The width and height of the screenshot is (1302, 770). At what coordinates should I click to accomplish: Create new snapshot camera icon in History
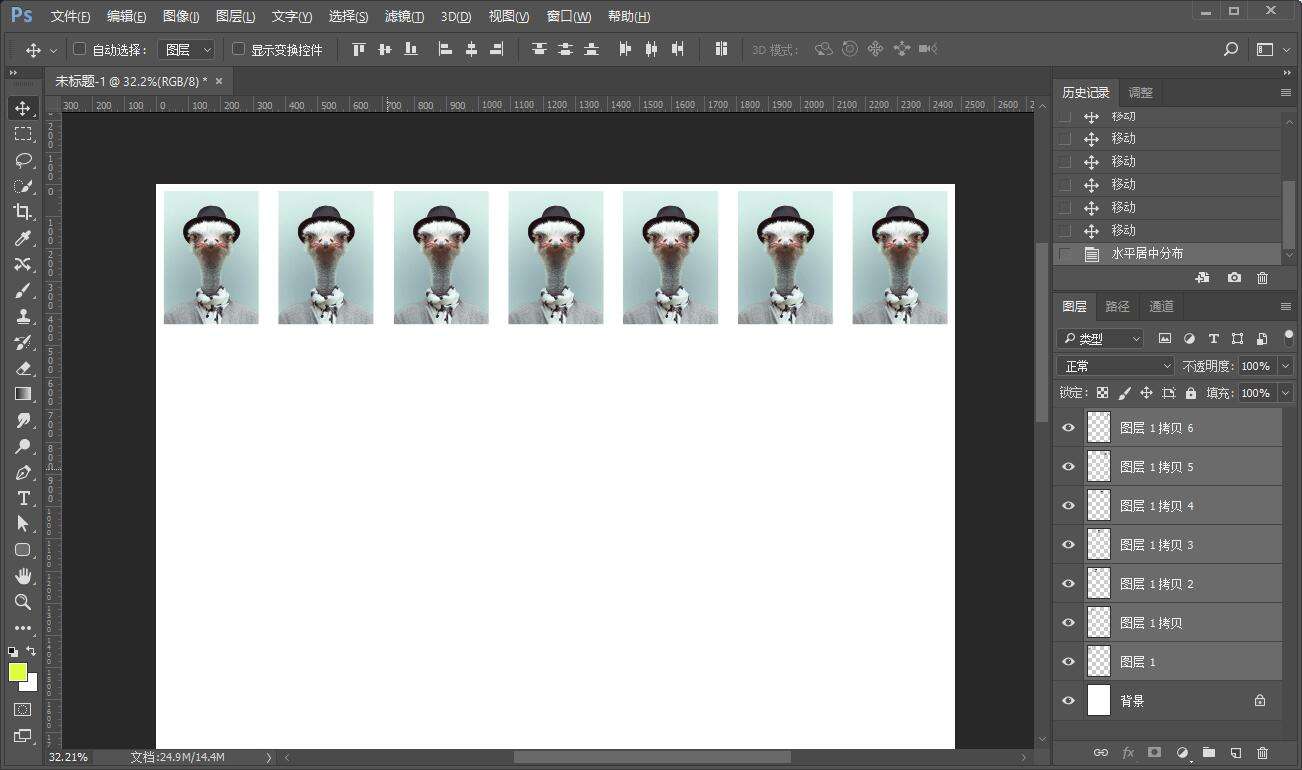click(x=1235, y=278)
